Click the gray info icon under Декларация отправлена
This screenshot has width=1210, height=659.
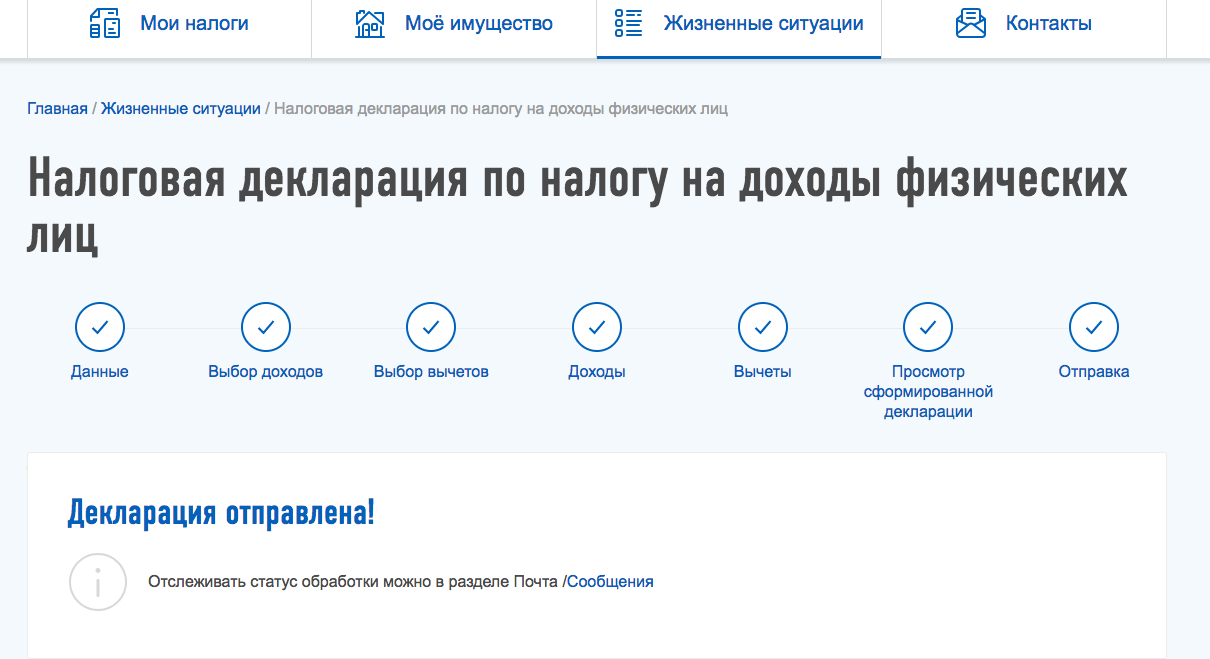pos(97,581)
